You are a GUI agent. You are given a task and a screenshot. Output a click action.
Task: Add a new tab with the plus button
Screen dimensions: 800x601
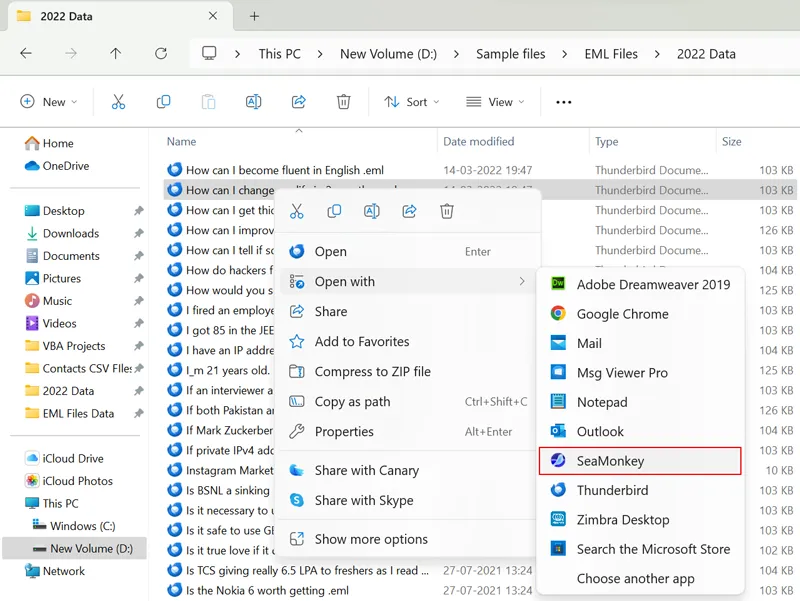coord(254,16)
